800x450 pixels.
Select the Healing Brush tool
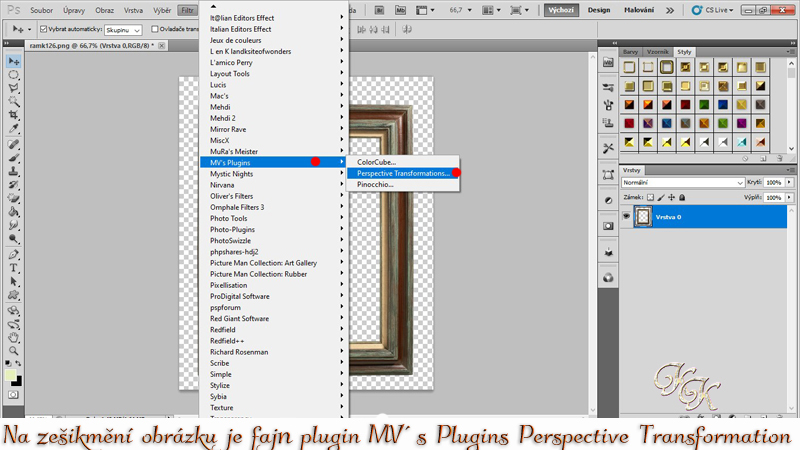[x=13, y=144]
